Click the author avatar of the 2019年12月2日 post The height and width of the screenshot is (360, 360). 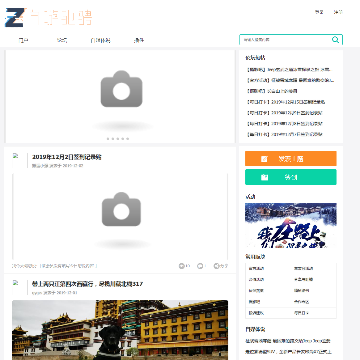[x=16, y=160]
